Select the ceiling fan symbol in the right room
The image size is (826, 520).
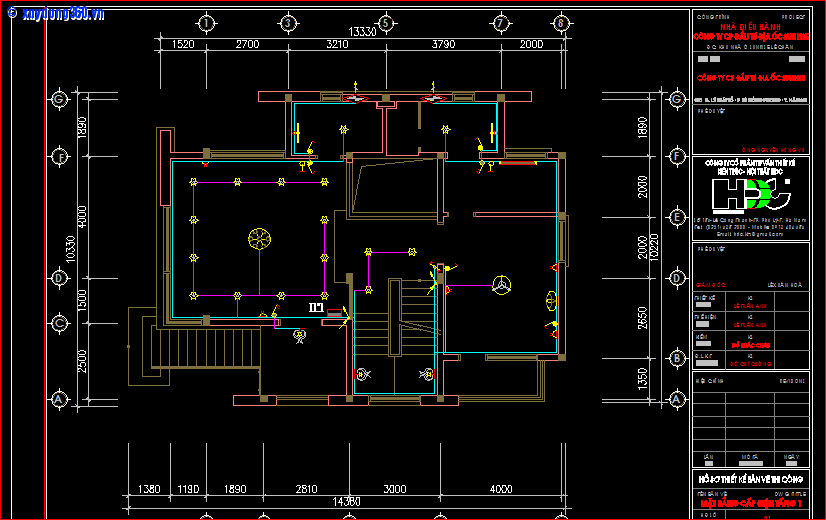point(498,284)
